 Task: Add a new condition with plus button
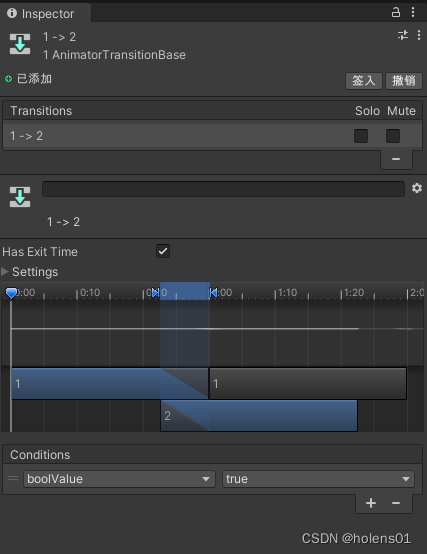371,503
